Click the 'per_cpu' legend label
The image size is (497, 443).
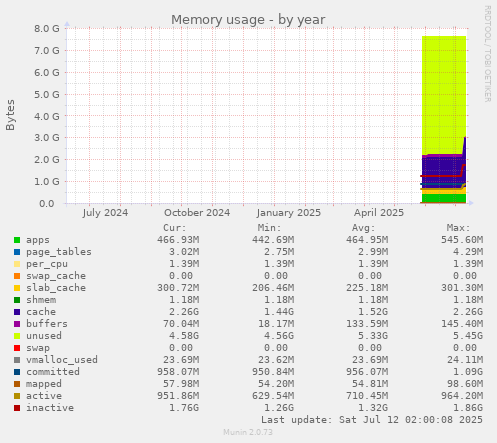[47, 264]
